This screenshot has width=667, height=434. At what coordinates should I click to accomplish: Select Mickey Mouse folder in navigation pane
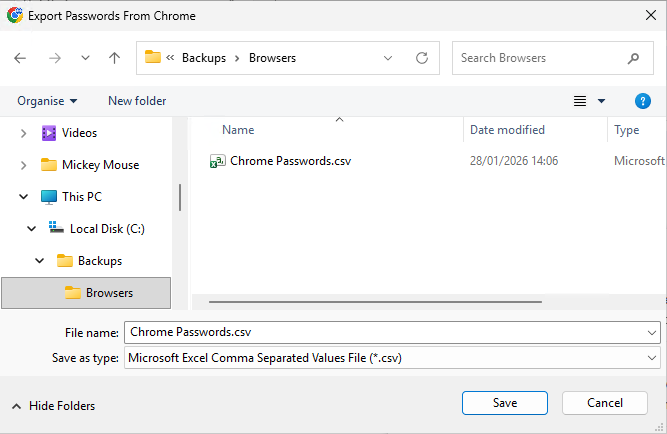100,165
